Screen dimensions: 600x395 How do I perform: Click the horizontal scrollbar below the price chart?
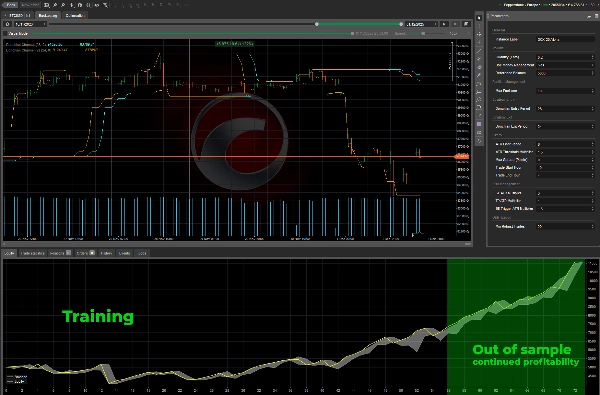(237, 243)
